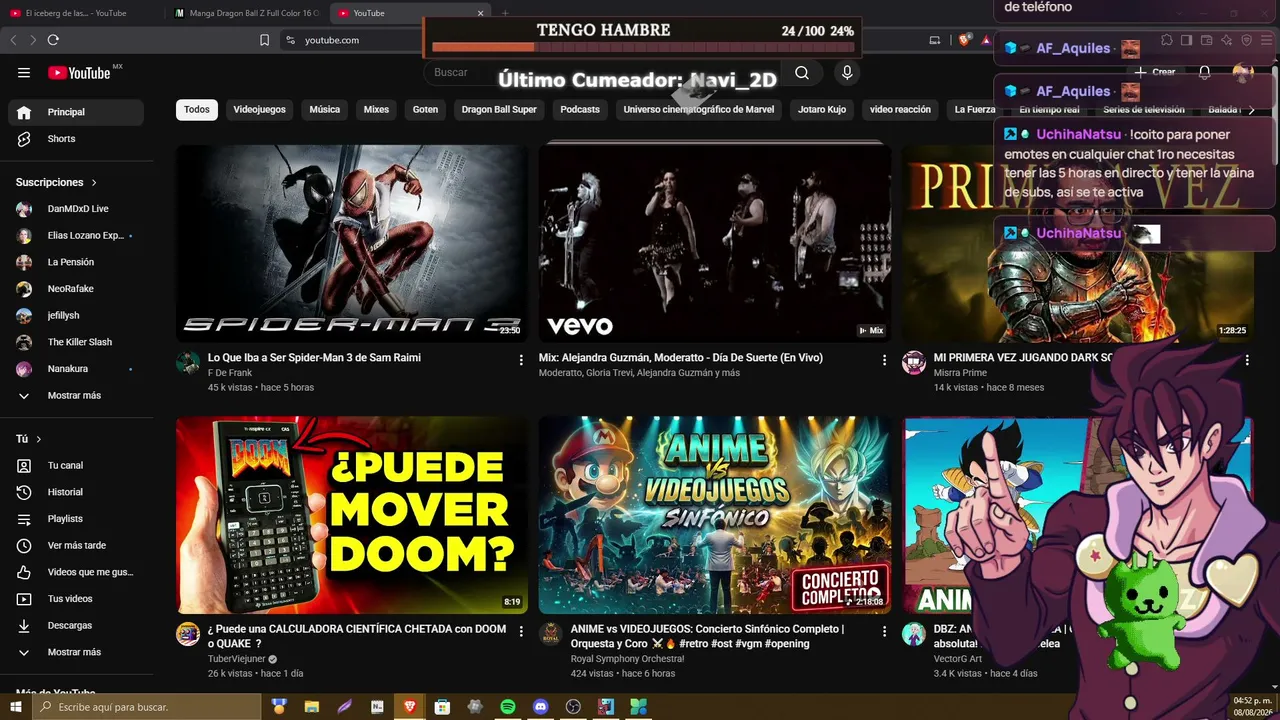
Task: Open site settings icon beside youtube.com
Action: point(290,40)
